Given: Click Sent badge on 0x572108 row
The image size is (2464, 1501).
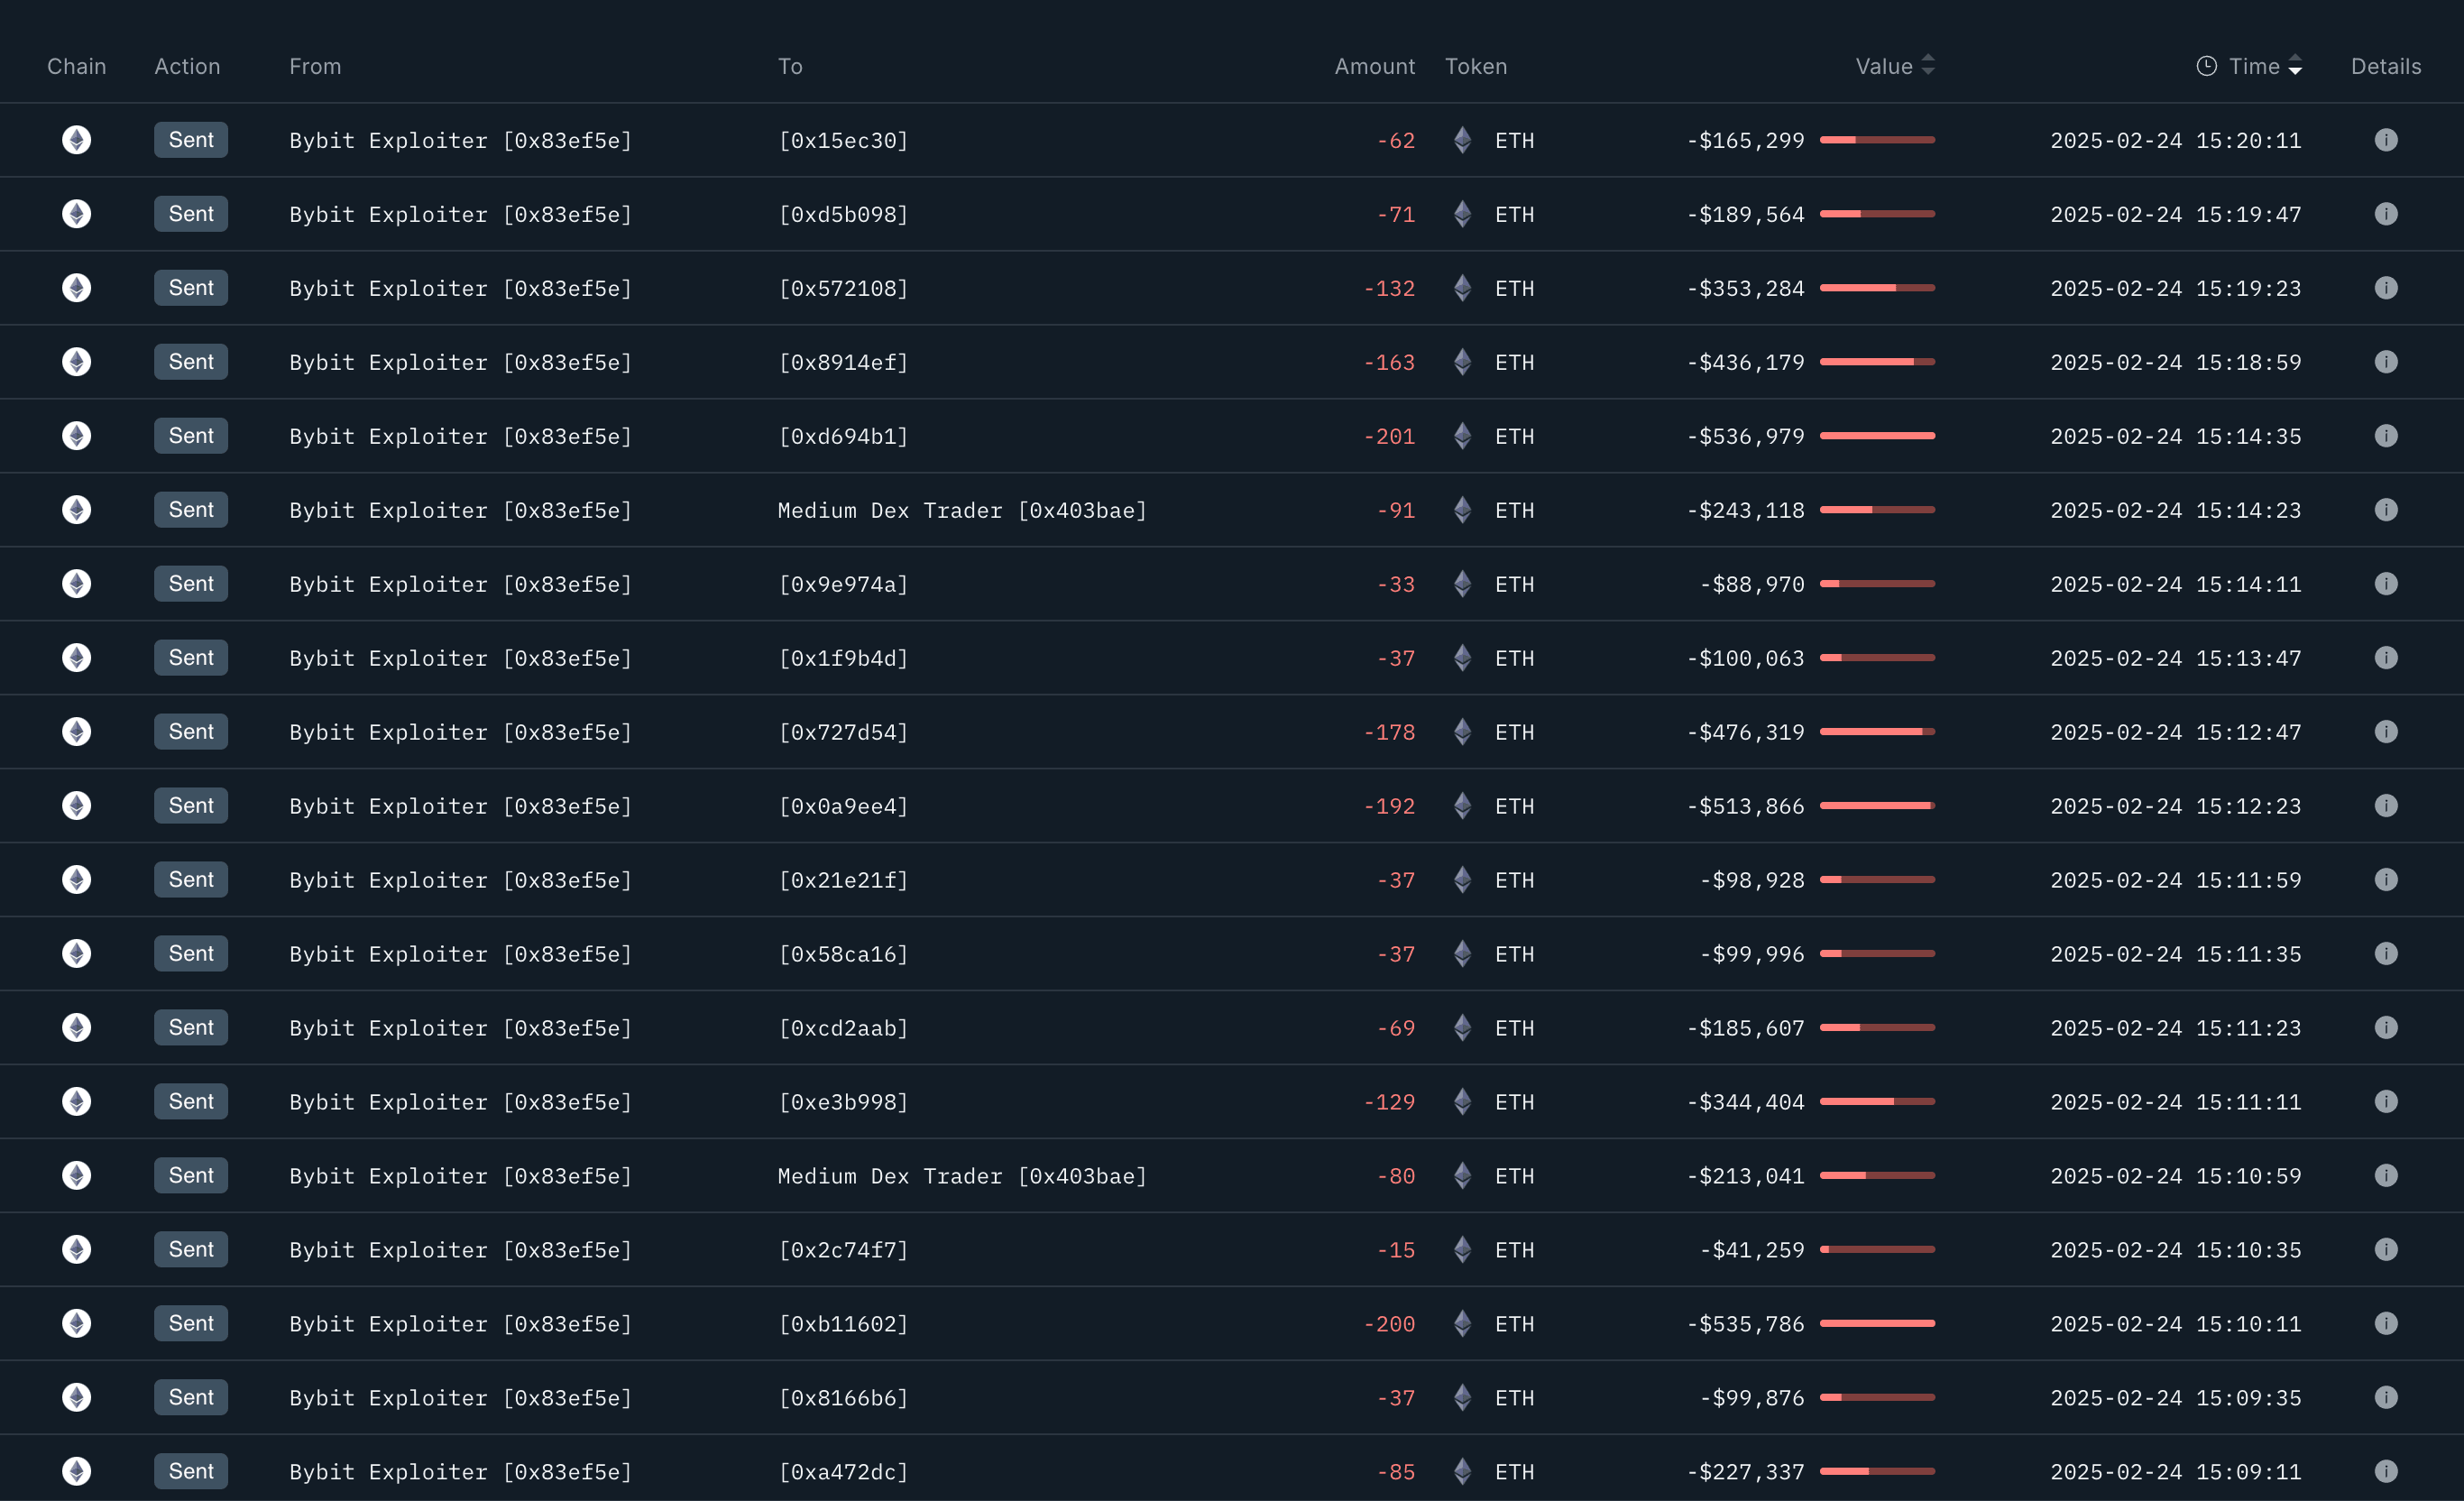Looking at the screenshot, I should tap(191, 288).
